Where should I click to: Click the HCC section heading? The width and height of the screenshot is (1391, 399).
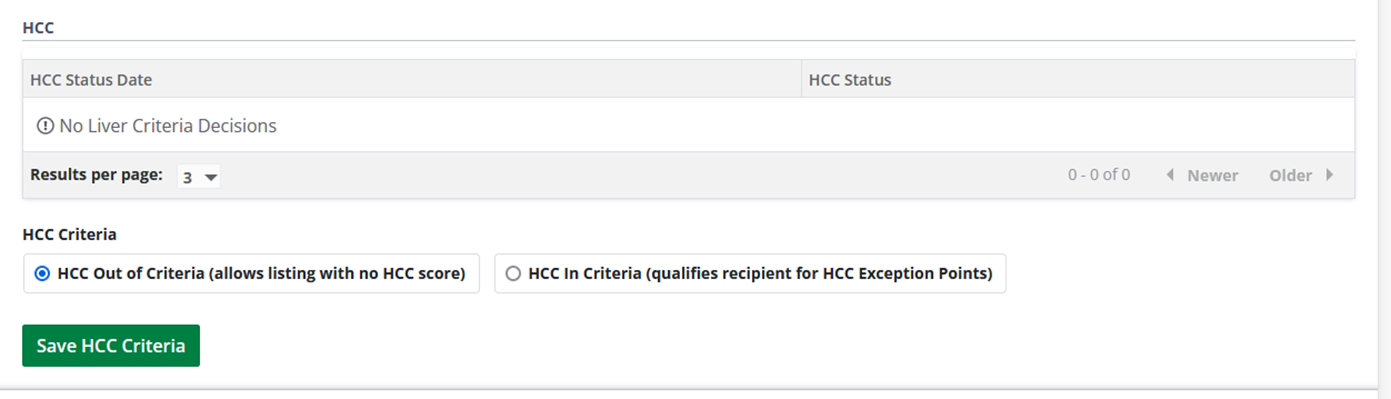(x=38, y=27)
